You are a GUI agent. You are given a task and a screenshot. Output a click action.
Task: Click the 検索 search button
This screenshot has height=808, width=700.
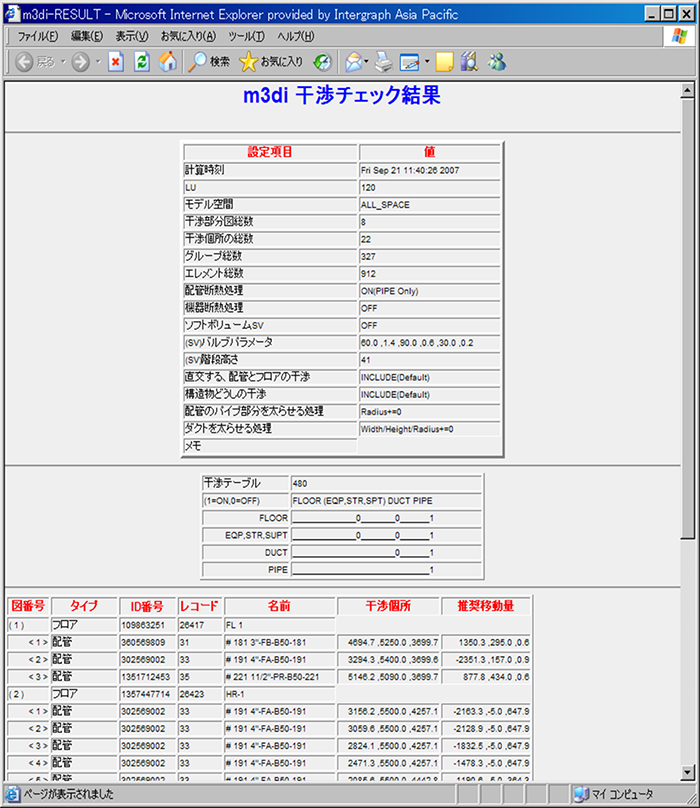tap(208, 62)
